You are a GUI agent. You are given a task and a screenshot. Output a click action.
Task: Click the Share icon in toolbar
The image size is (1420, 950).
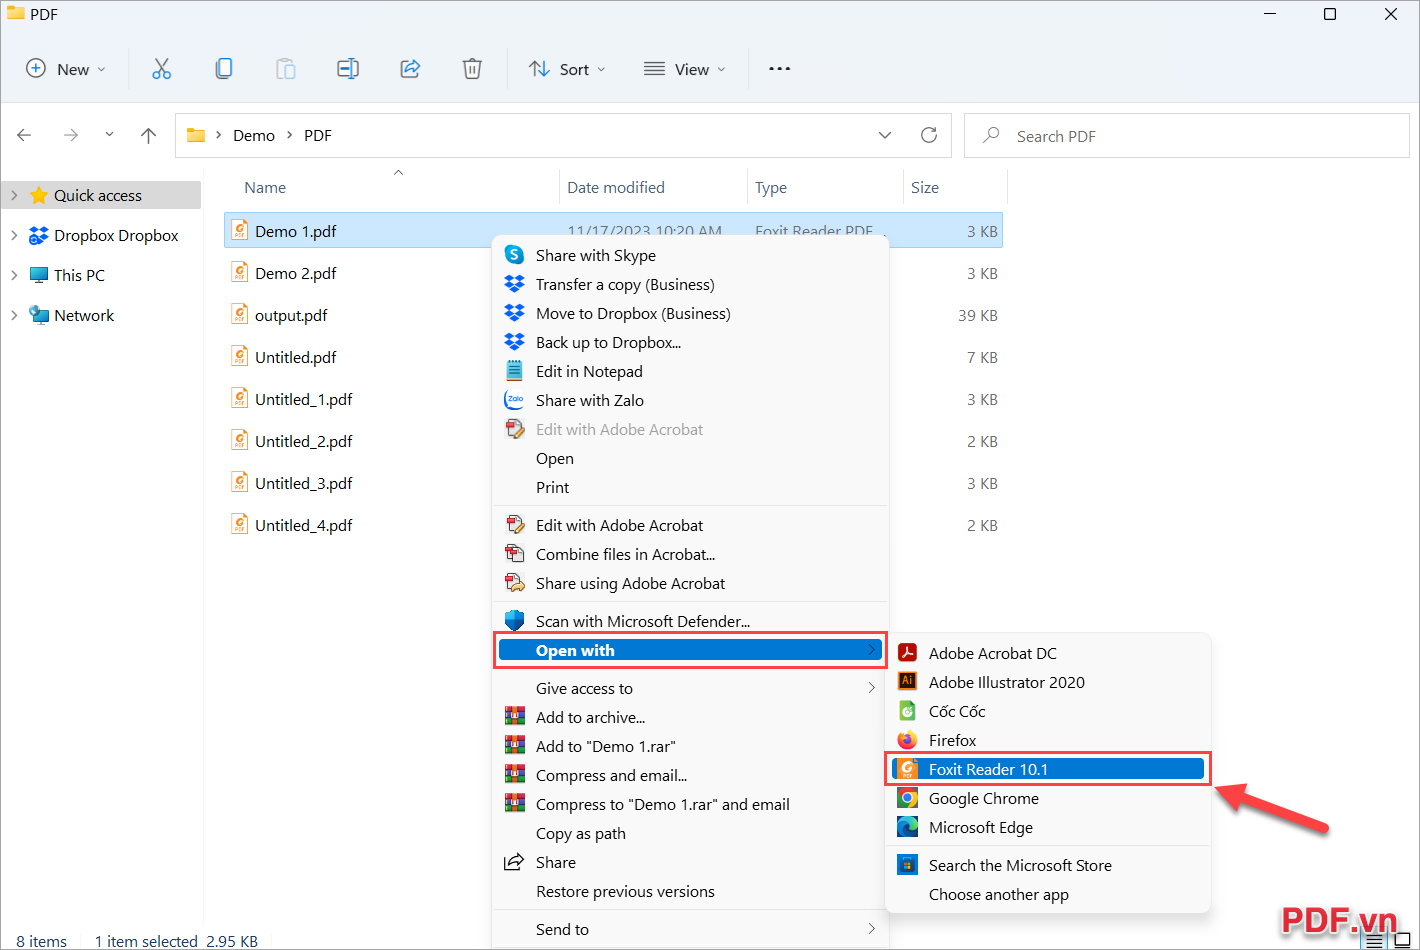click(410, 69)
